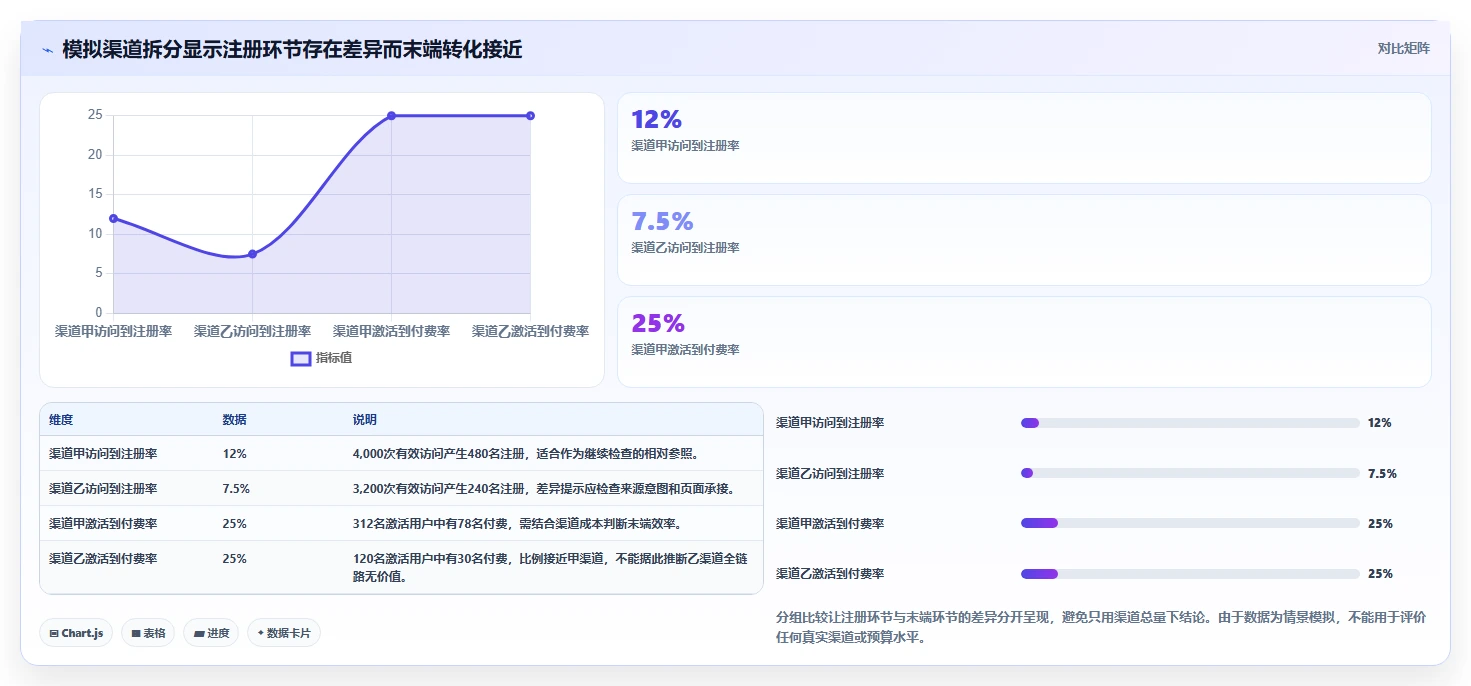The image size is (1471, 686).
Task: Click x-axis label 渠道甲访问到注册率 on chart
Action: tap(113, 331)
